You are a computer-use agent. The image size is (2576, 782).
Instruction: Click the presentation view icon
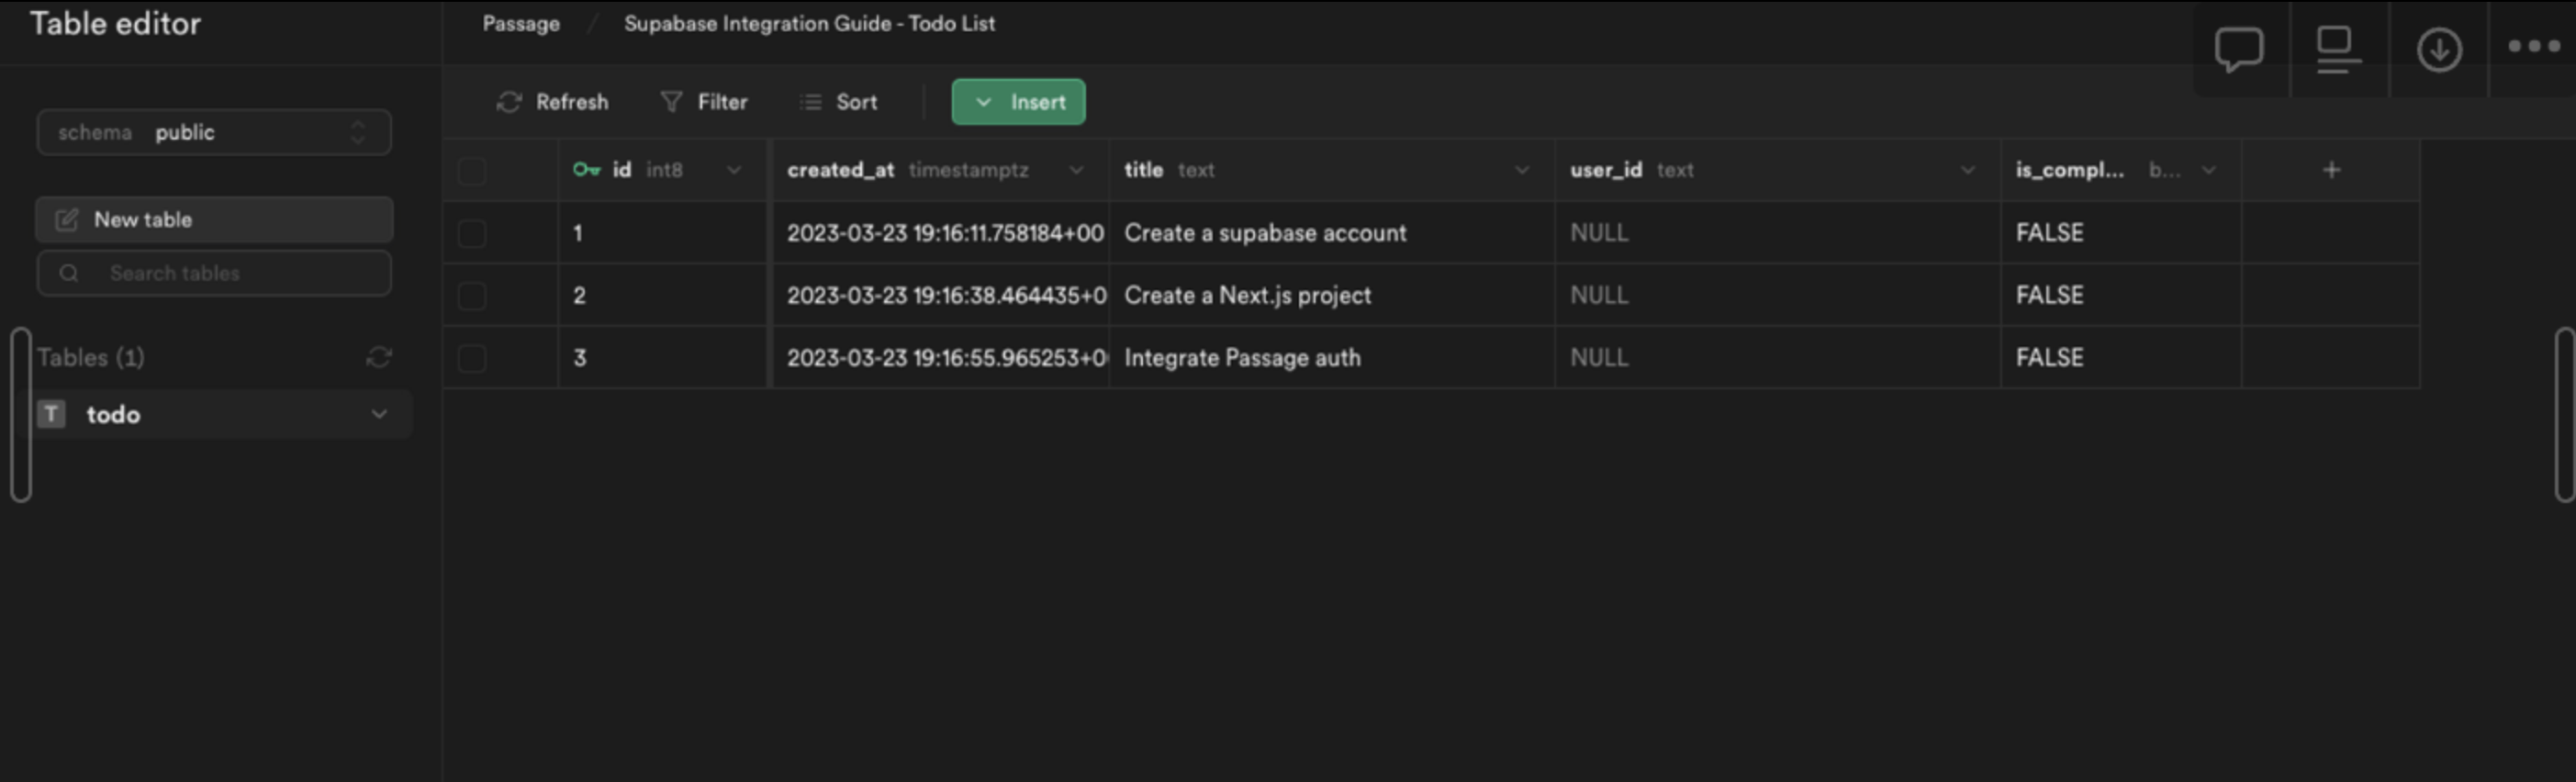pyautogui.click(x=2339, y=49)
